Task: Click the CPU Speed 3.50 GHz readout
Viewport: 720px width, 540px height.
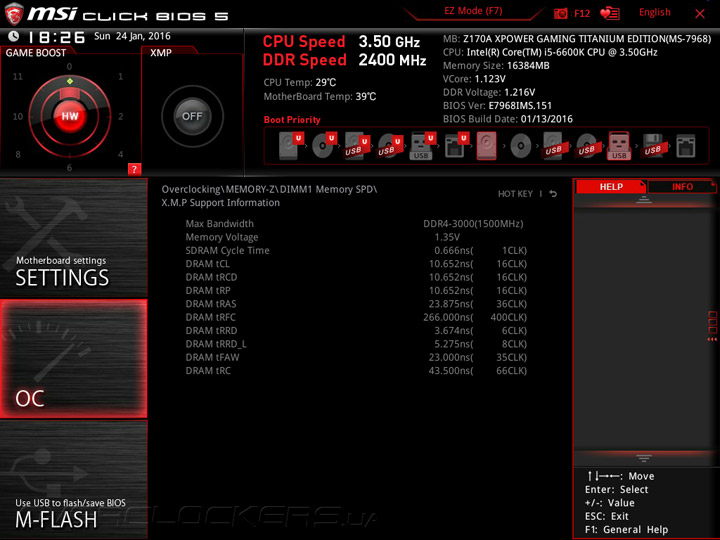Action: click(341, 41)
